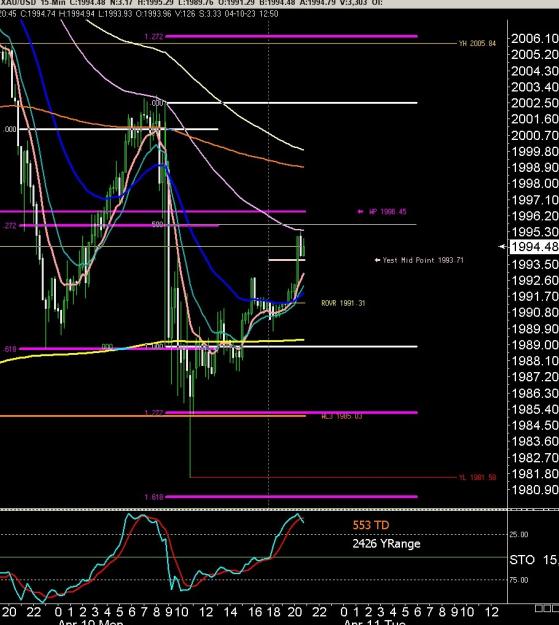Viewport: 559px width, 625px height.
Task: Click the 04-10-23 12:50 timestamp
Action: (x=251, y=14)
